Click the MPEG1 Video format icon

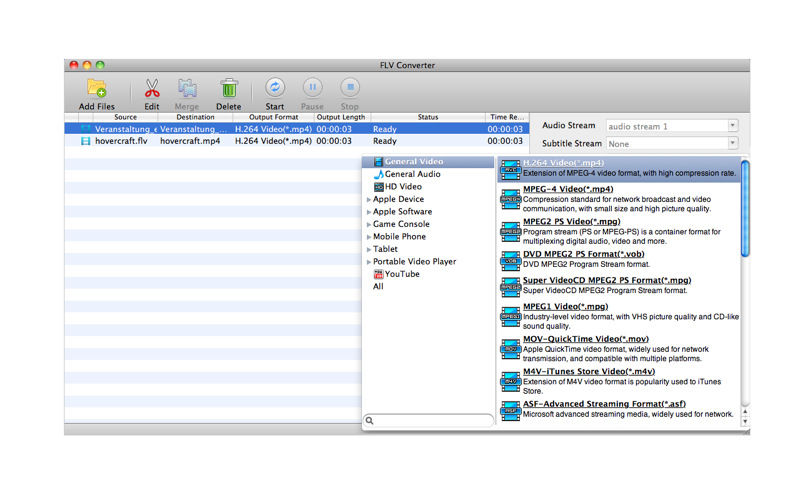(510, 316)
